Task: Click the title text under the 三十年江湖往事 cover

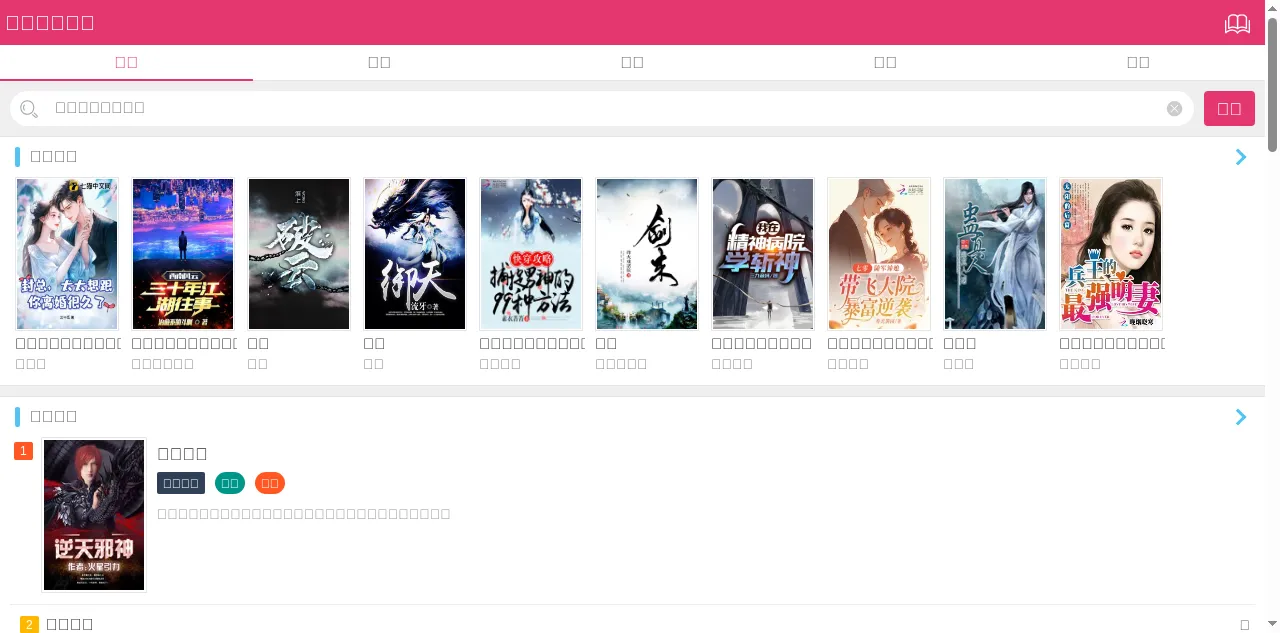Action: (x=184, y=343)
